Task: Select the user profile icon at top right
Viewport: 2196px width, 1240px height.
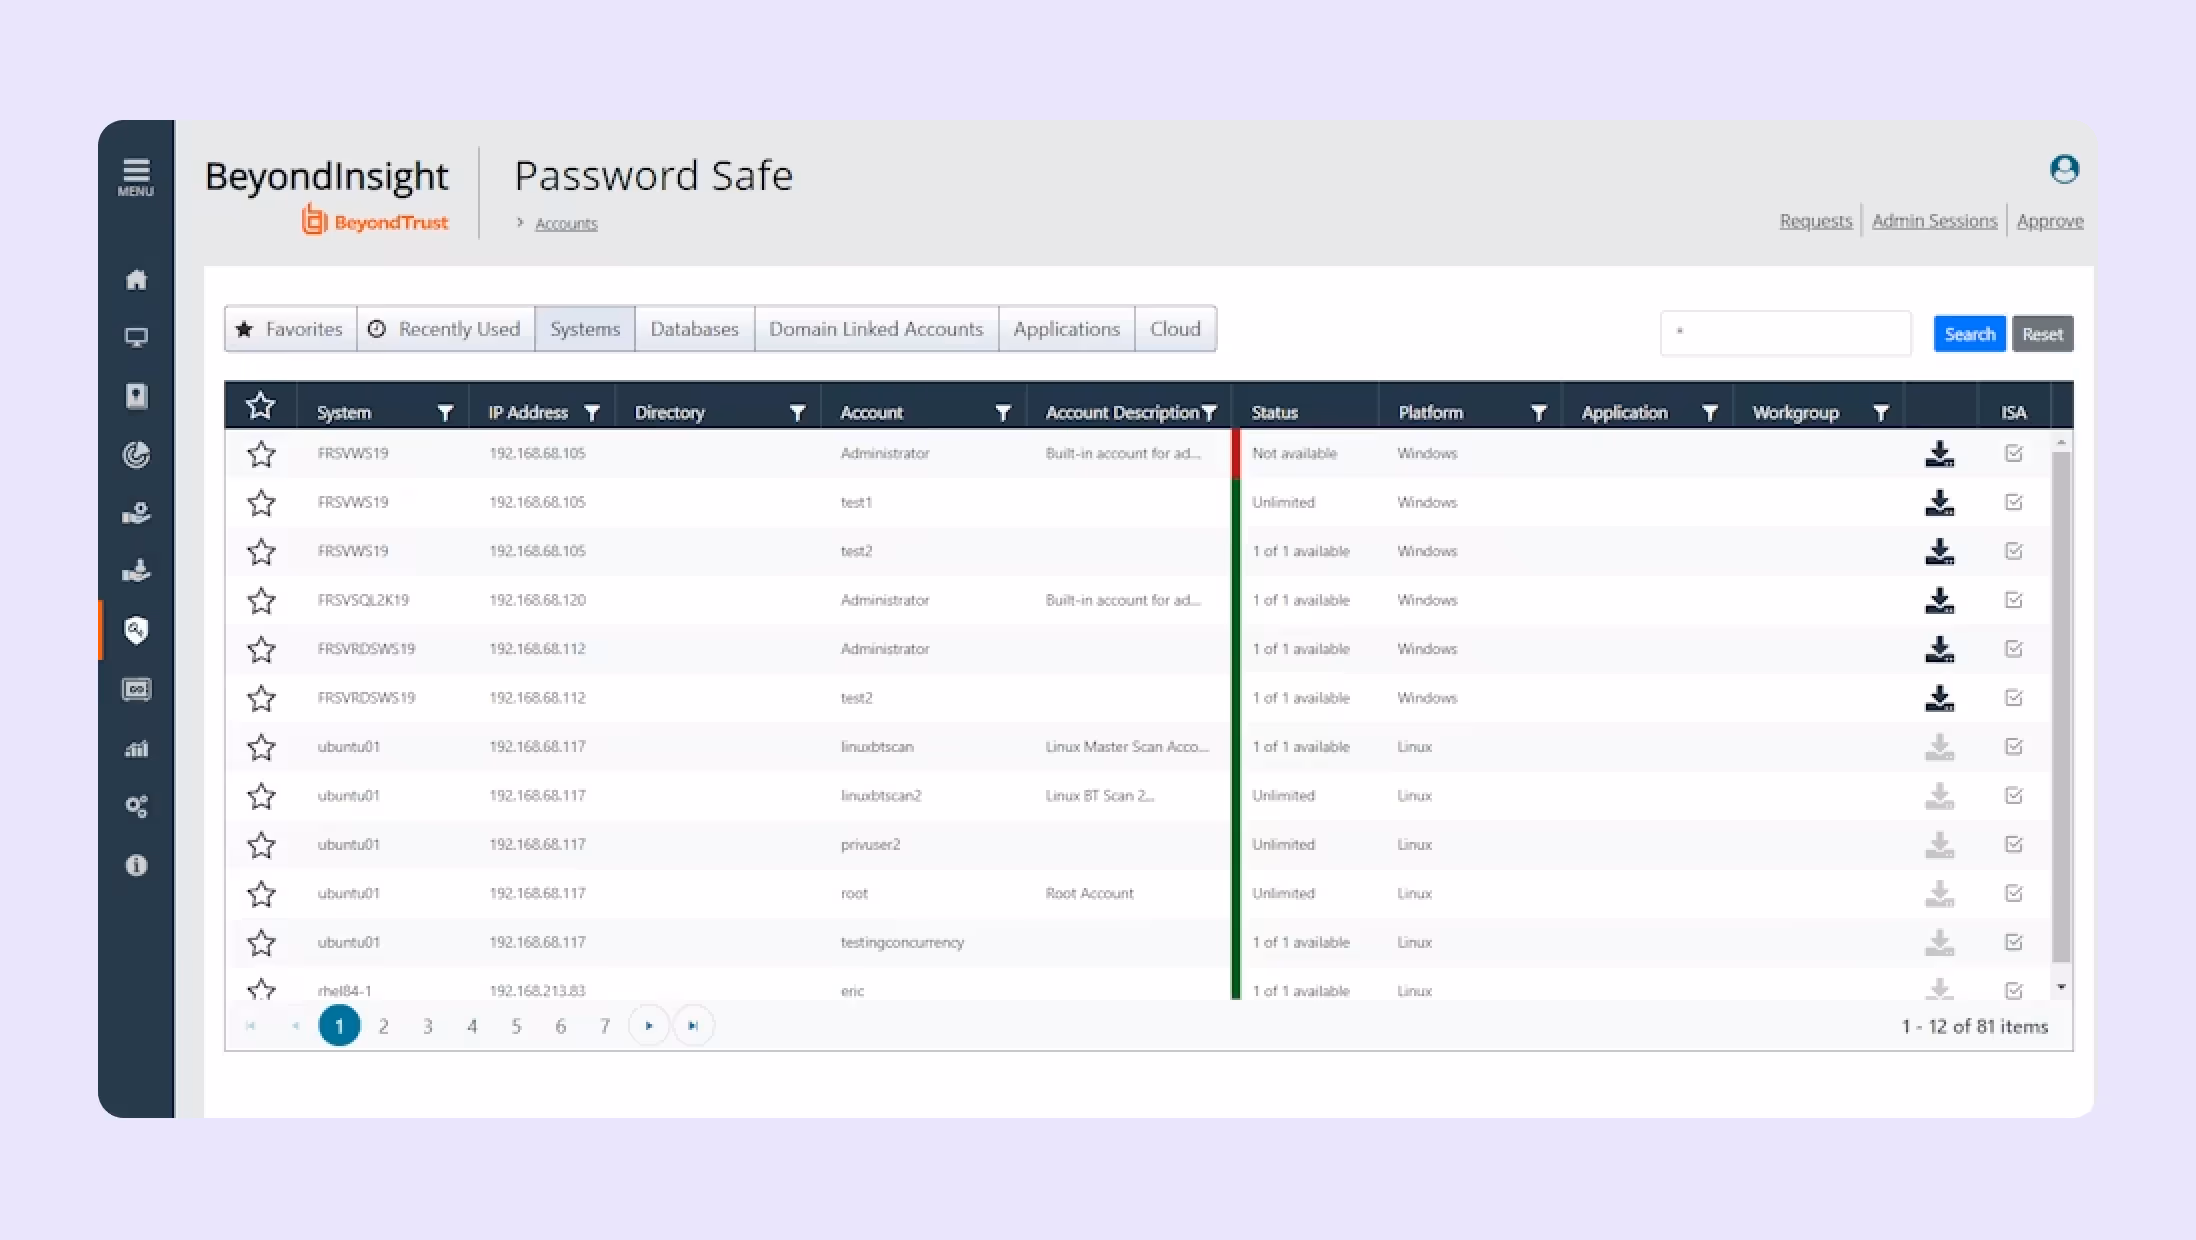Action: click(2064, 170)
